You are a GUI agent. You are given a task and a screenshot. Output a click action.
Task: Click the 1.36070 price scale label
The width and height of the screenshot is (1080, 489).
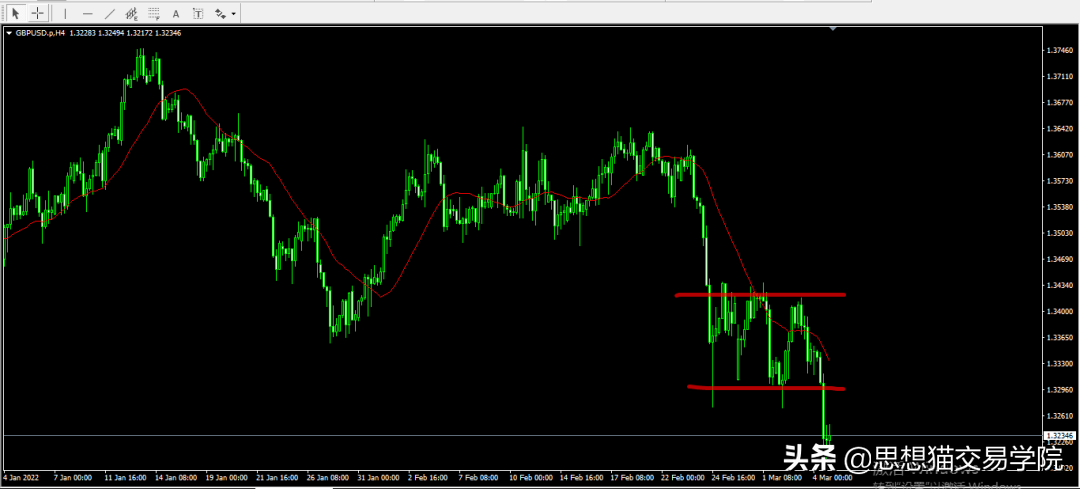click(x=1059, y=155)
